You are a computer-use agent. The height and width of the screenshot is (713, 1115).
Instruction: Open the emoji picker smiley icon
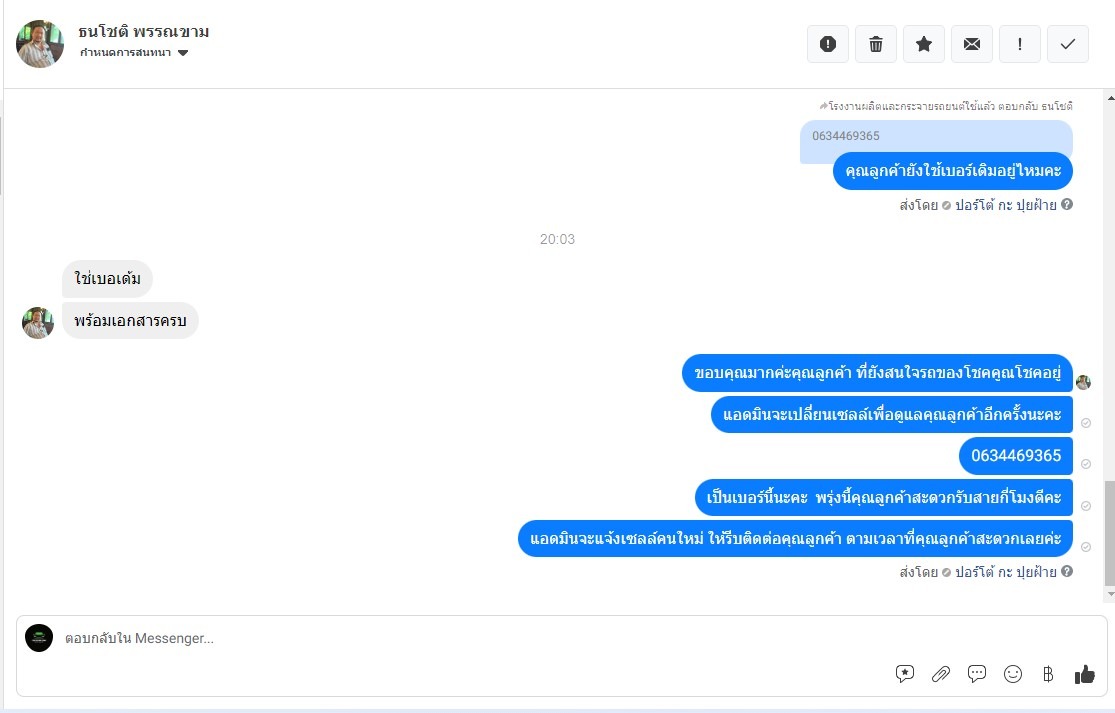[x=1013, y=673]
